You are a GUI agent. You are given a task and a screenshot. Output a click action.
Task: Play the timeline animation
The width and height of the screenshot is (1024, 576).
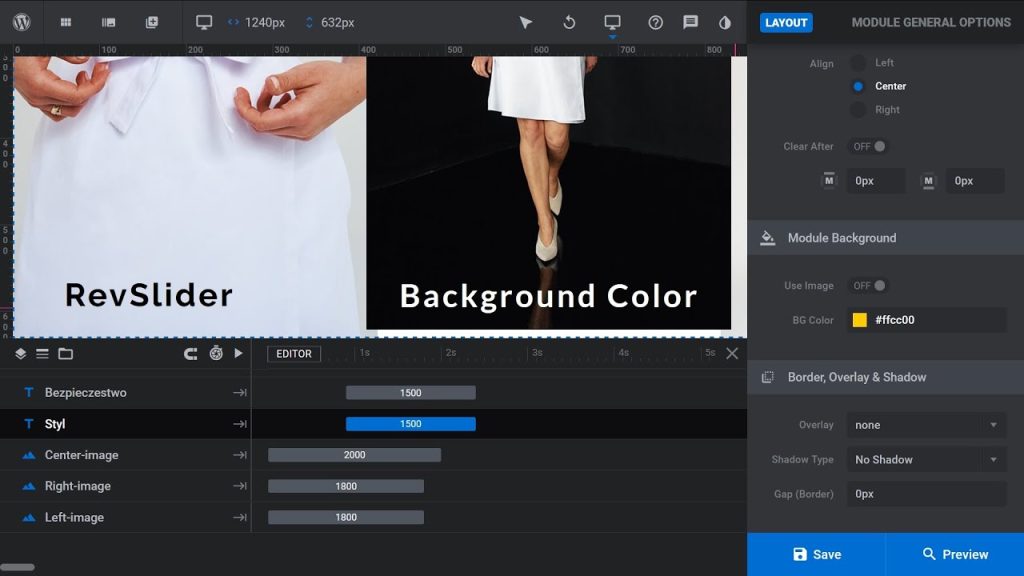coord(238,353)
